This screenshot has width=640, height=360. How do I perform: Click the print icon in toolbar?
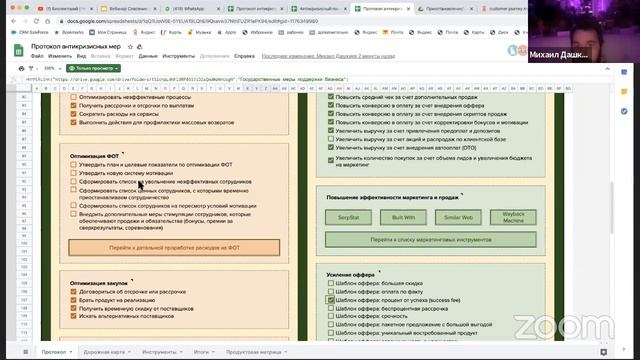(x=21, y=69)
